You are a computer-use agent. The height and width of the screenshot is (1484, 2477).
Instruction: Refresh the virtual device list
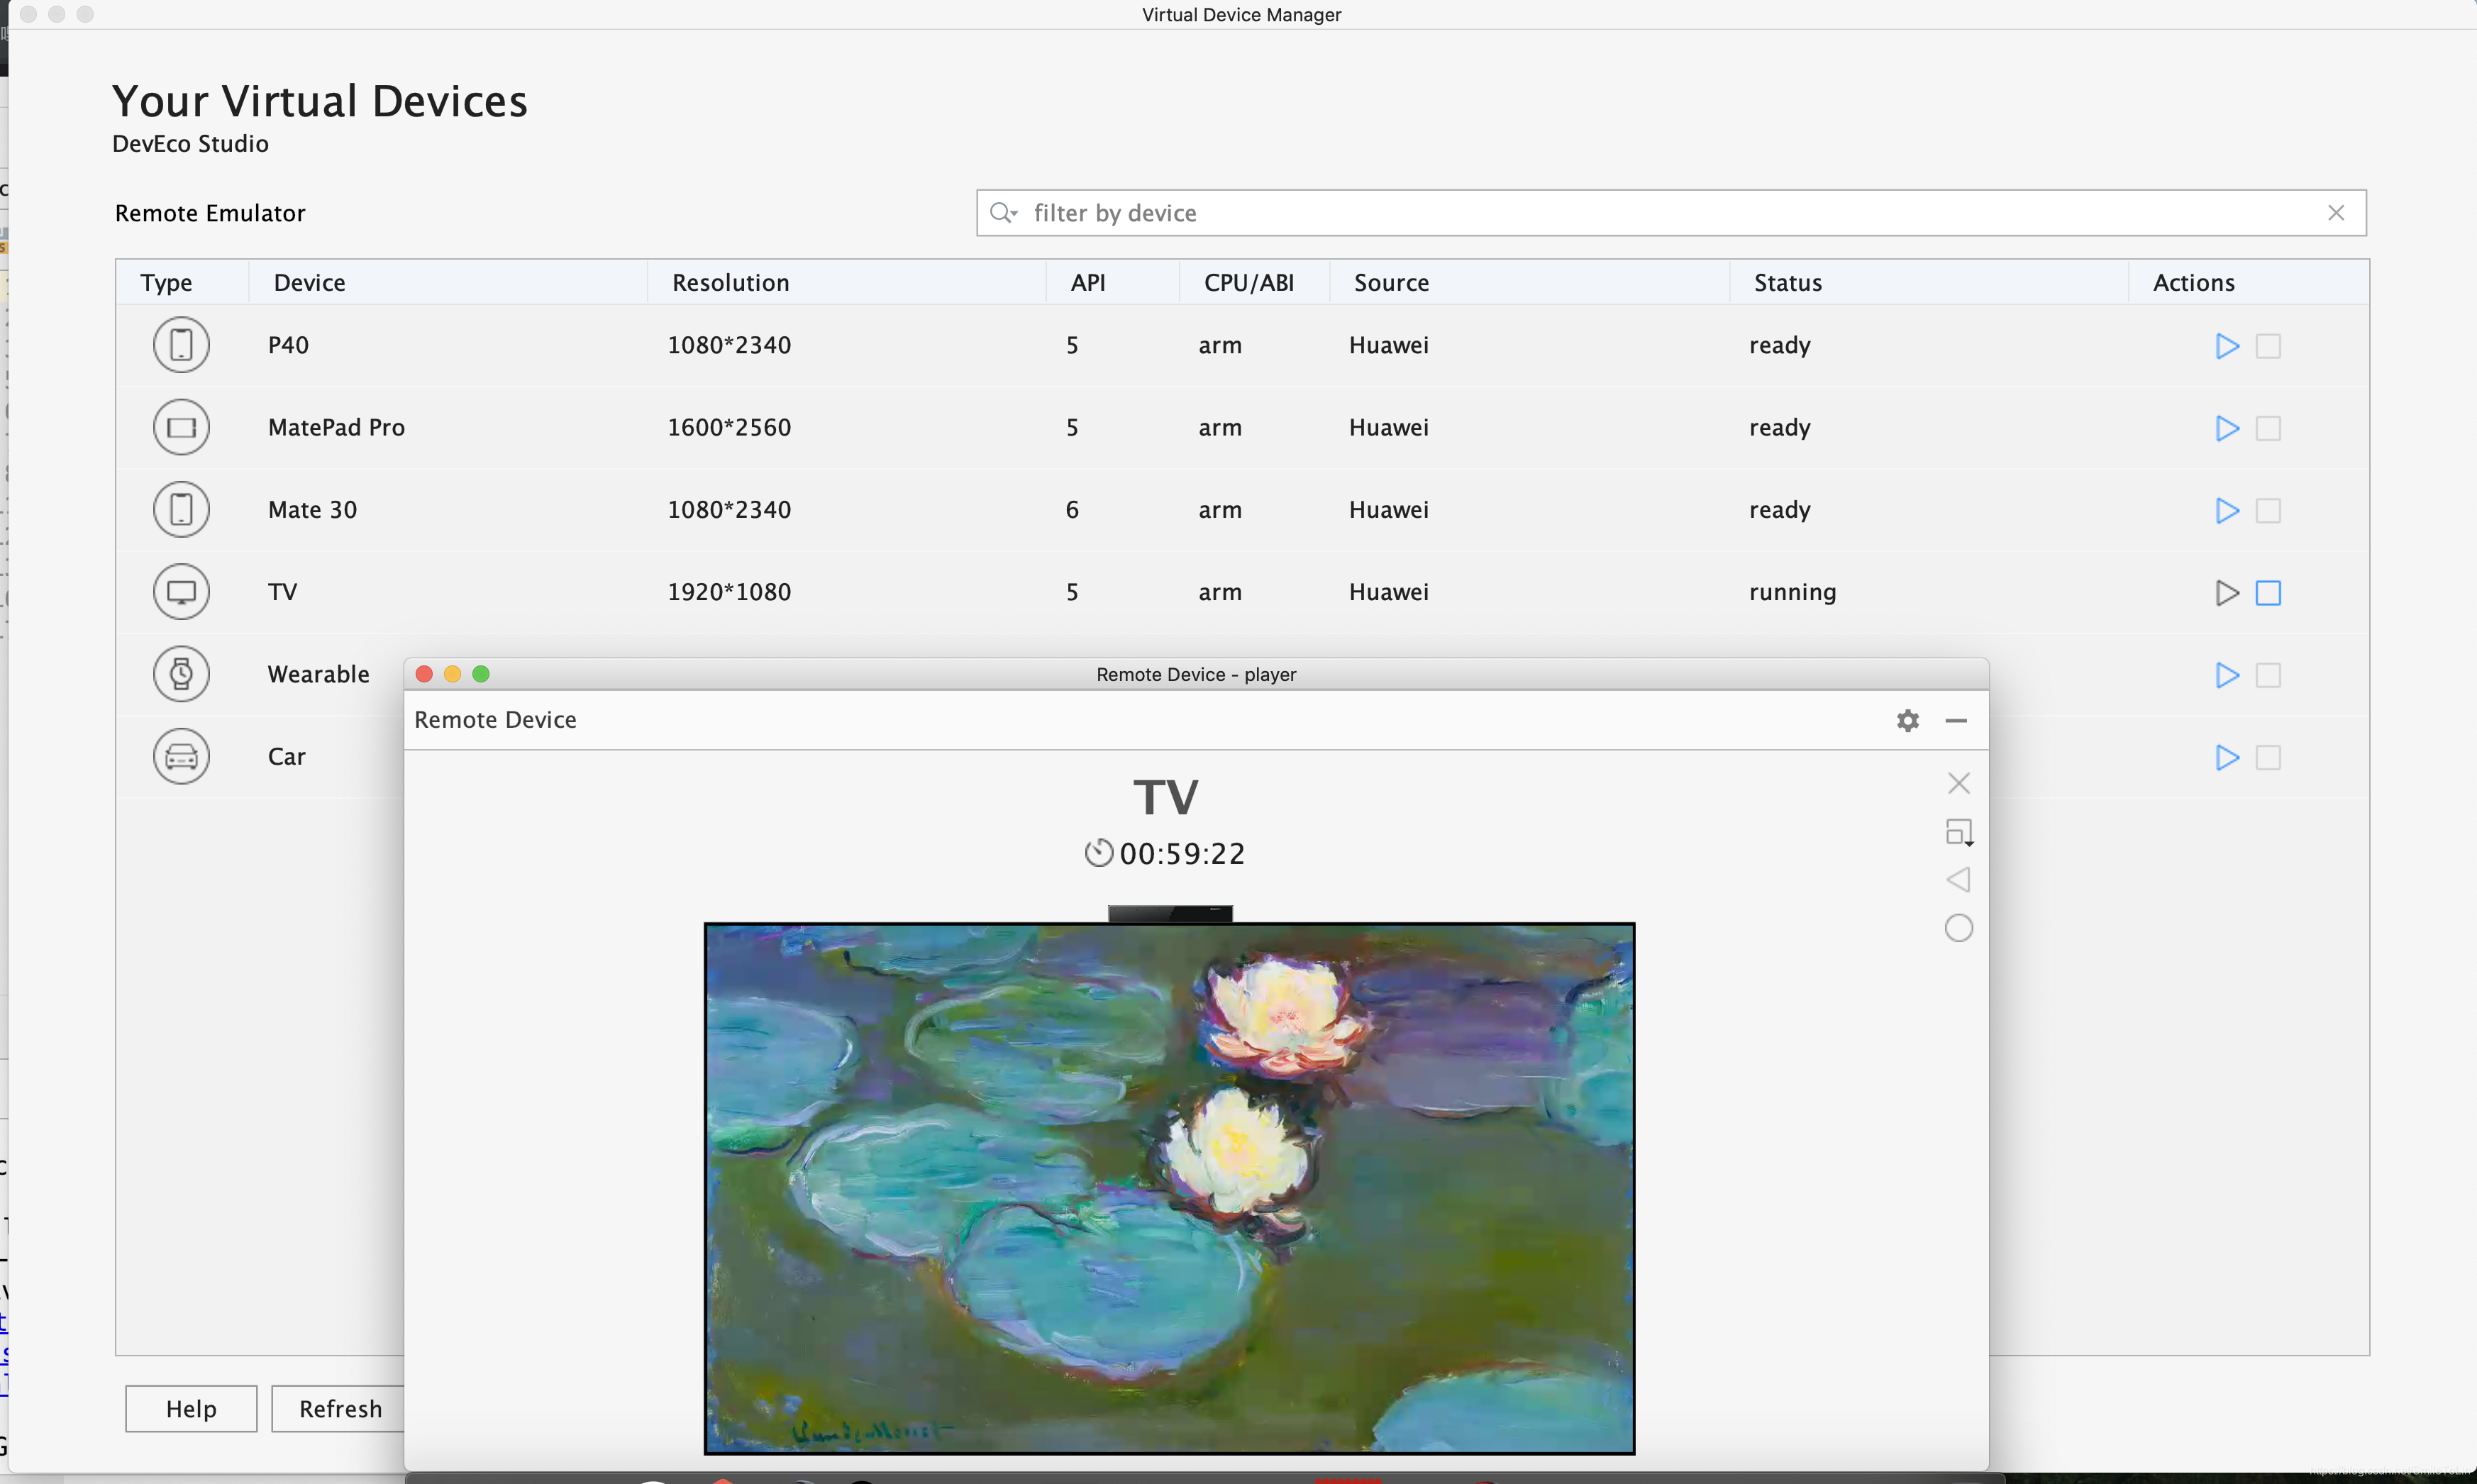[x=340, y=1408]
